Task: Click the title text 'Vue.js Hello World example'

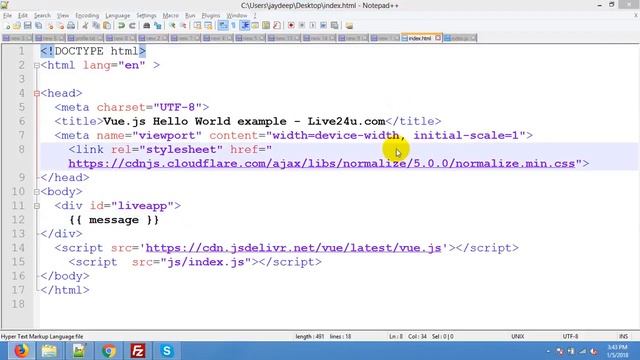Action: click(x=195, y=122)
